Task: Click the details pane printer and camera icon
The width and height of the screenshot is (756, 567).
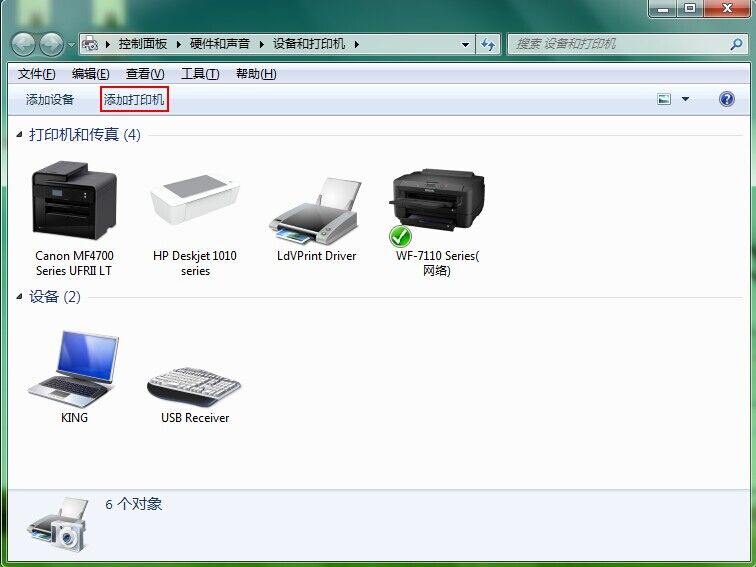Action: coord(58,525)
